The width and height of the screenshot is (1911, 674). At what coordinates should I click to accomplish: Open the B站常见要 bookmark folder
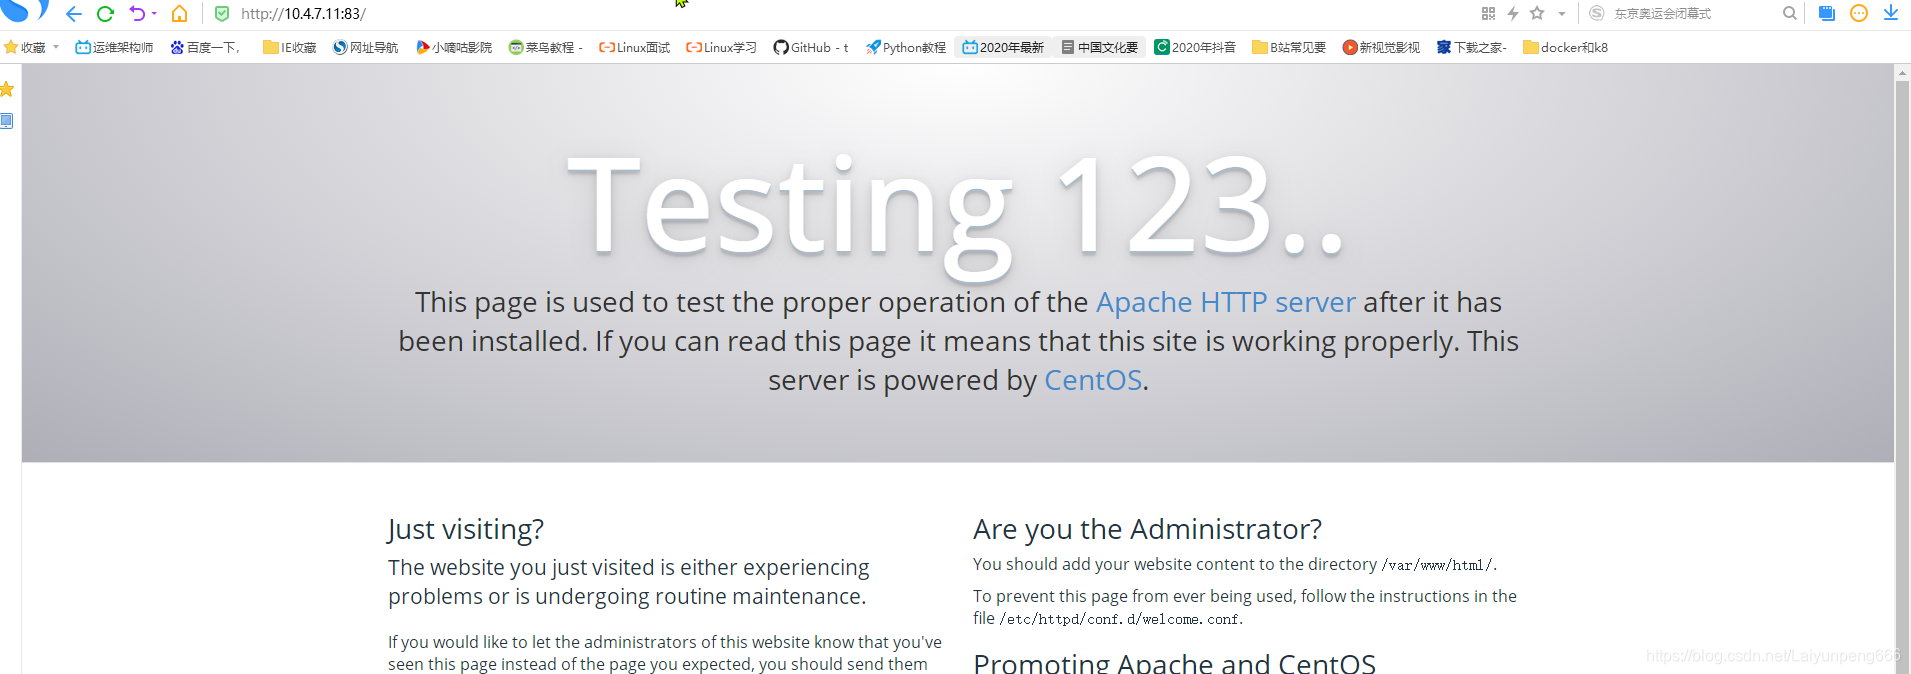1289,47
